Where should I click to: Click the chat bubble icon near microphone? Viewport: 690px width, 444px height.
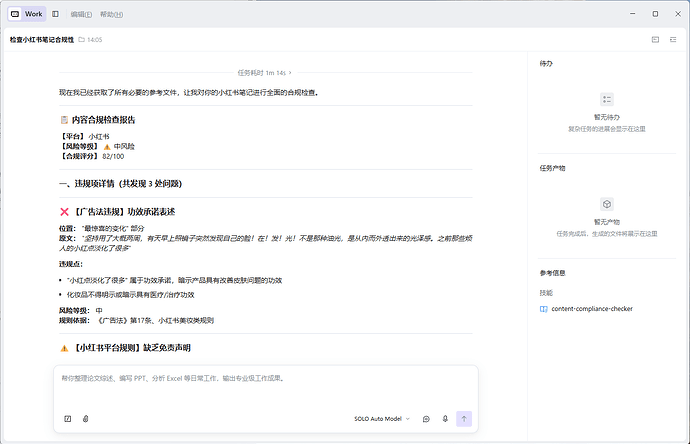tap(426, 419)
